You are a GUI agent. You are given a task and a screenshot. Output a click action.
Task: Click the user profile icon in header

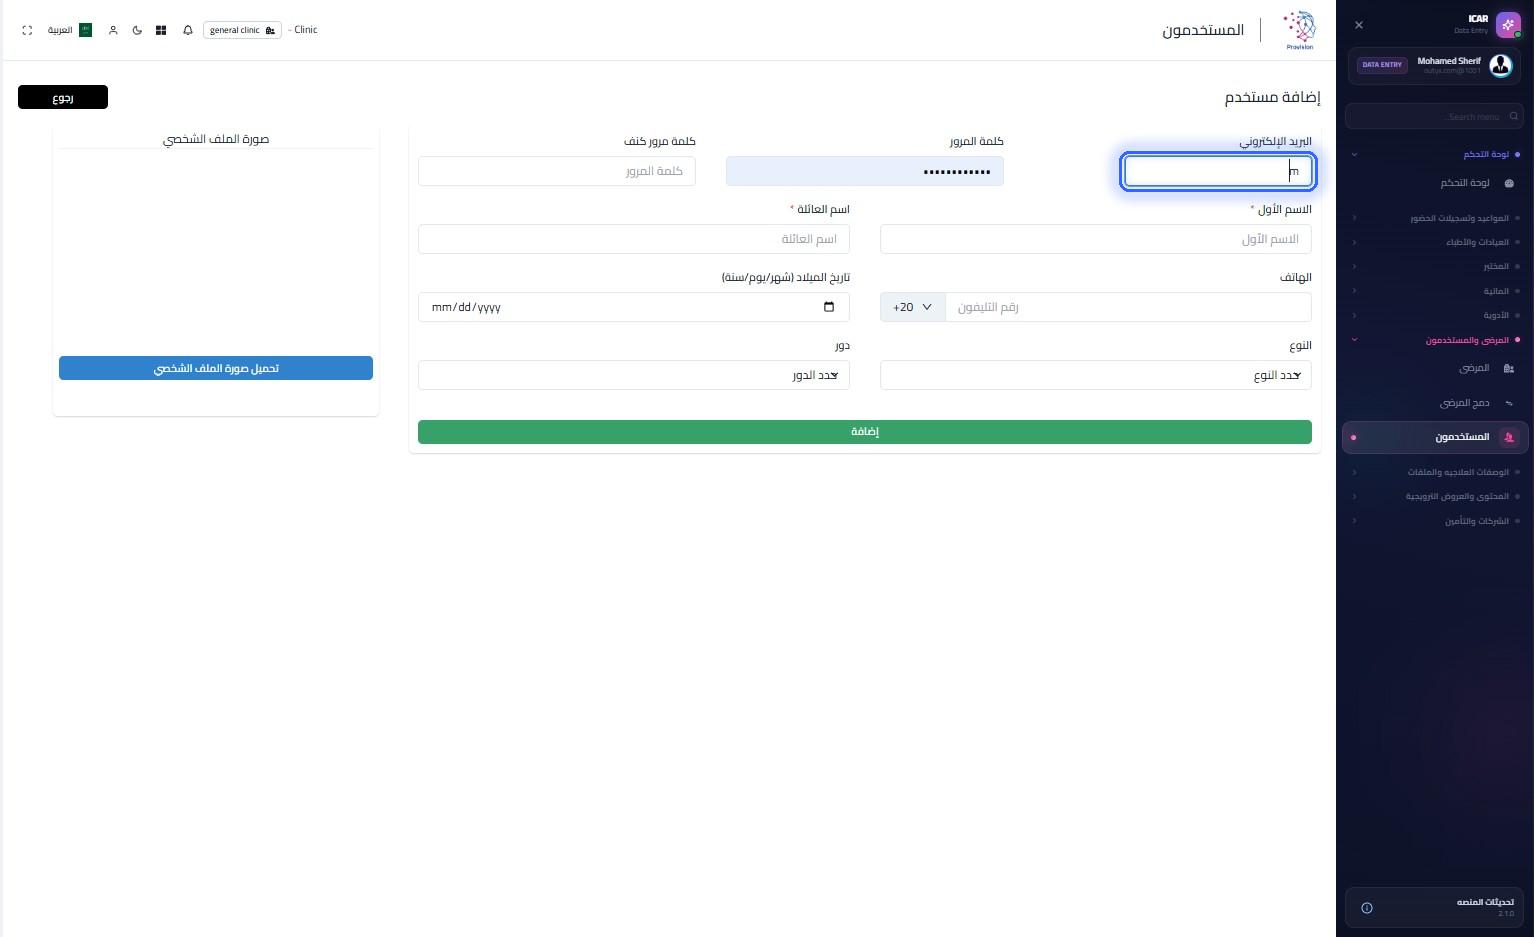click(x=113, y=30)
